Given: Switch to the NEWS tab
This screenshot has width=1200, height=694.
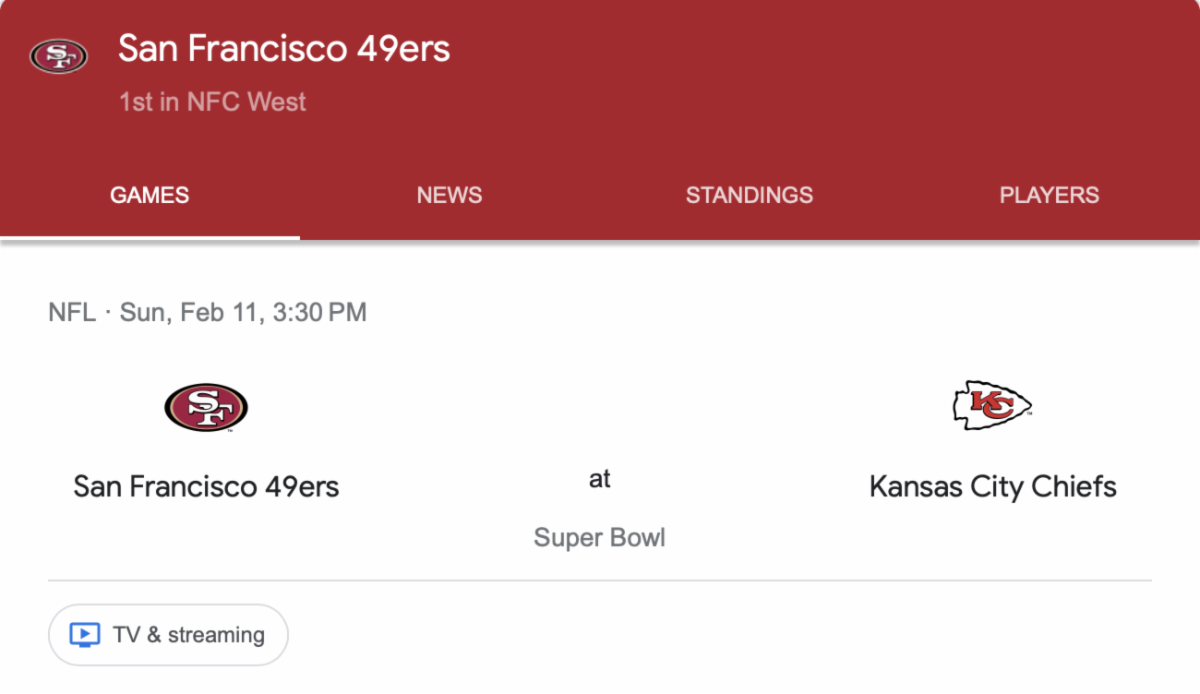Looking at the screenshot, I should pyautogui.click(x=449, y=195).
